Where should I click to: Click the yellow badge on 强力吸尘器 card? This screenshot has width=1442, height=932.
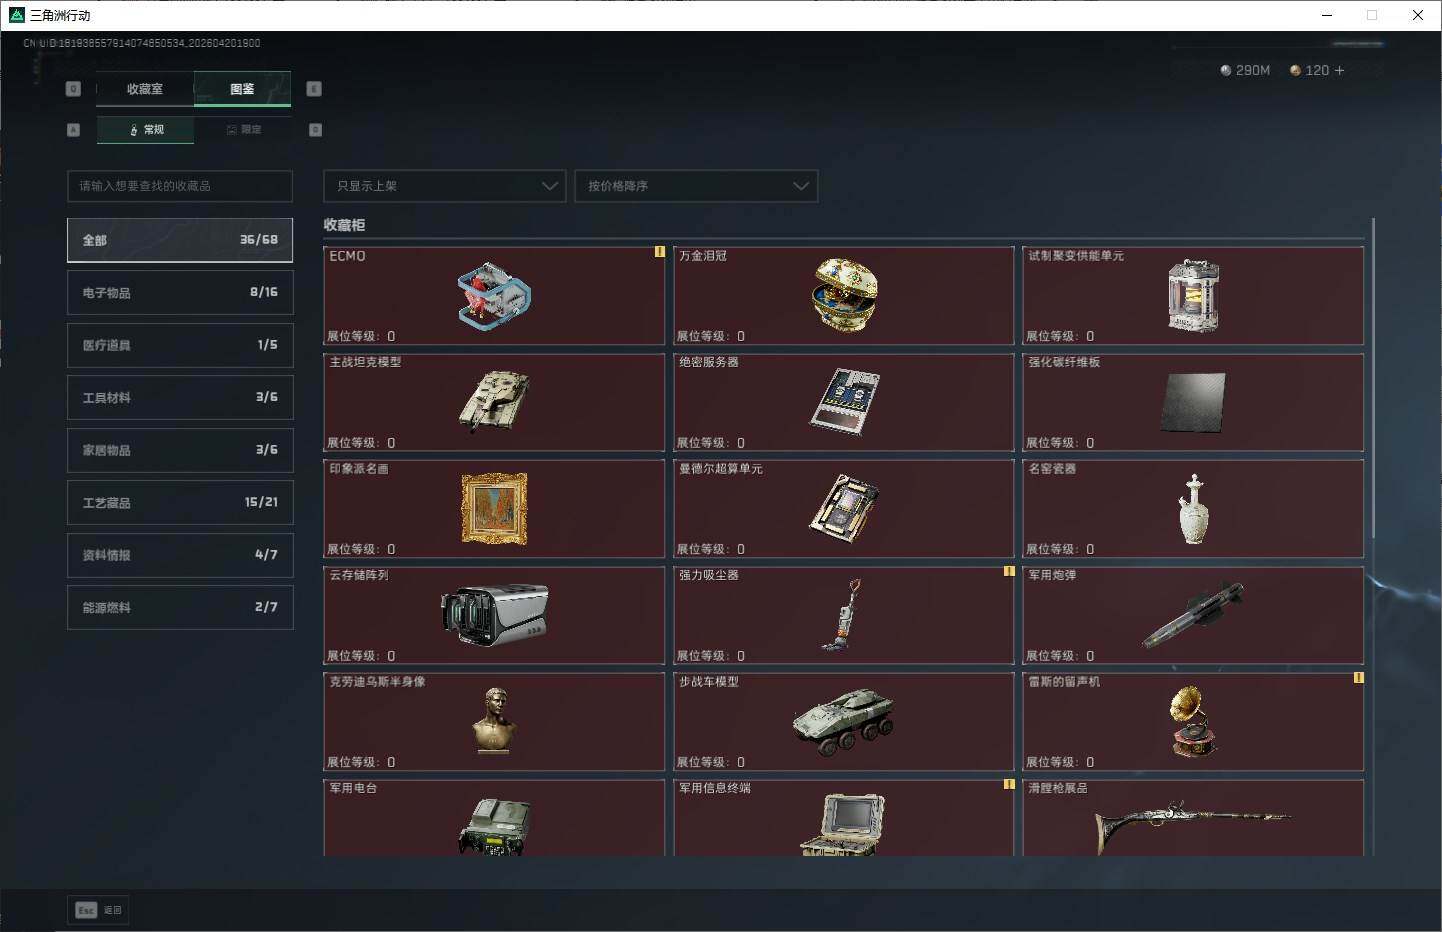pyautogui.click(x=1009, y=571)
